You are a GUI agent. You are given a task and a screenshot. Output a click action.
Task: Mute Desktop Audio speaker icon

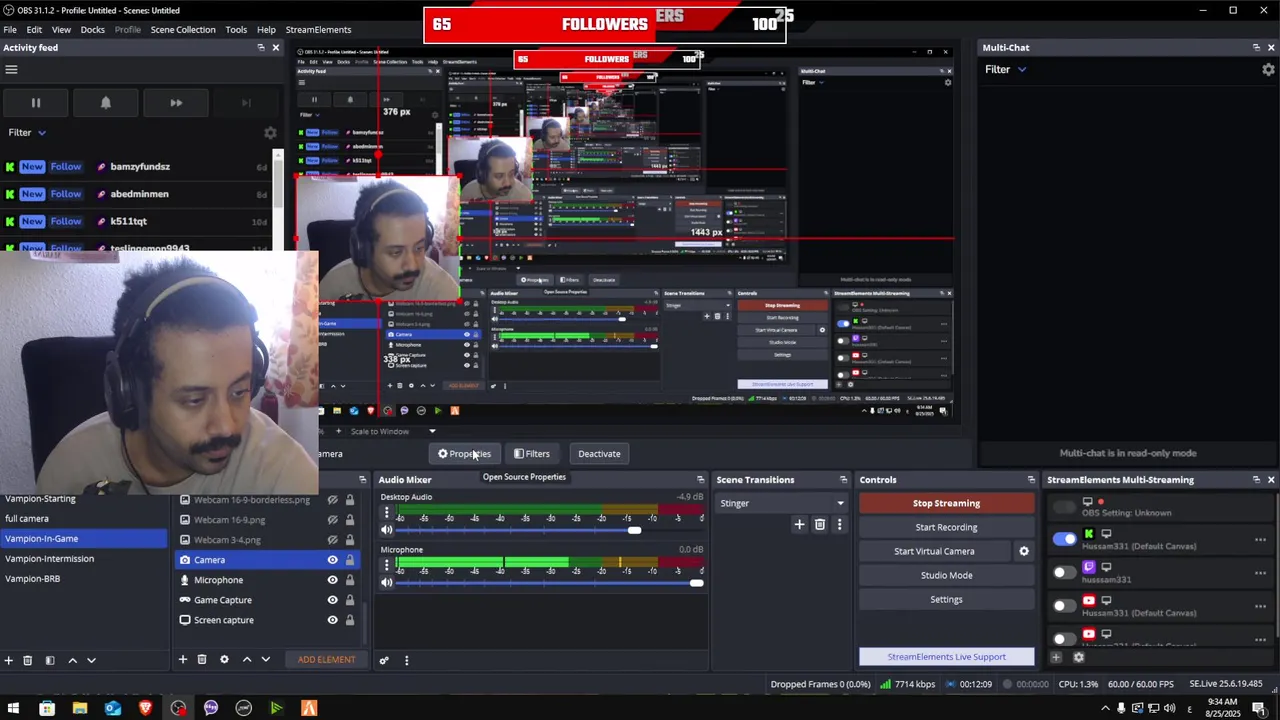point(387,530)
